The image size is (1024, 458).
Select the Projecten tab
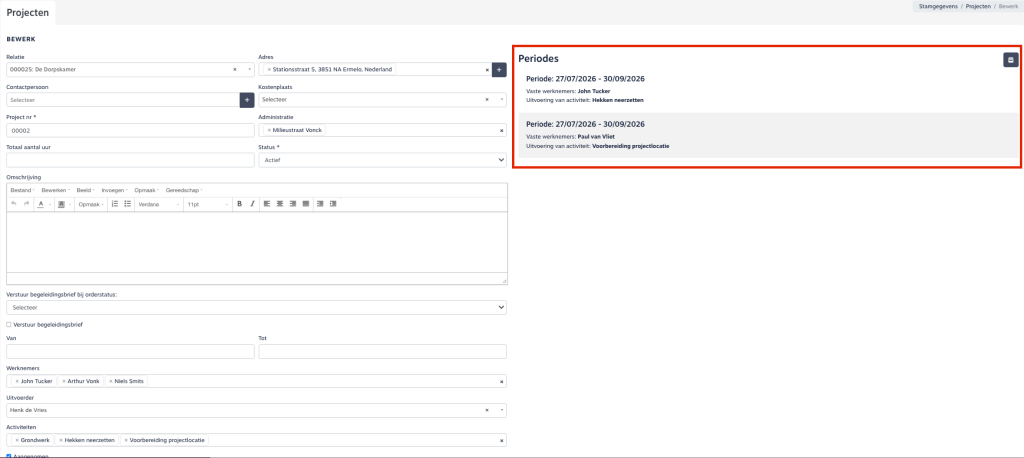tap(28, 12)
